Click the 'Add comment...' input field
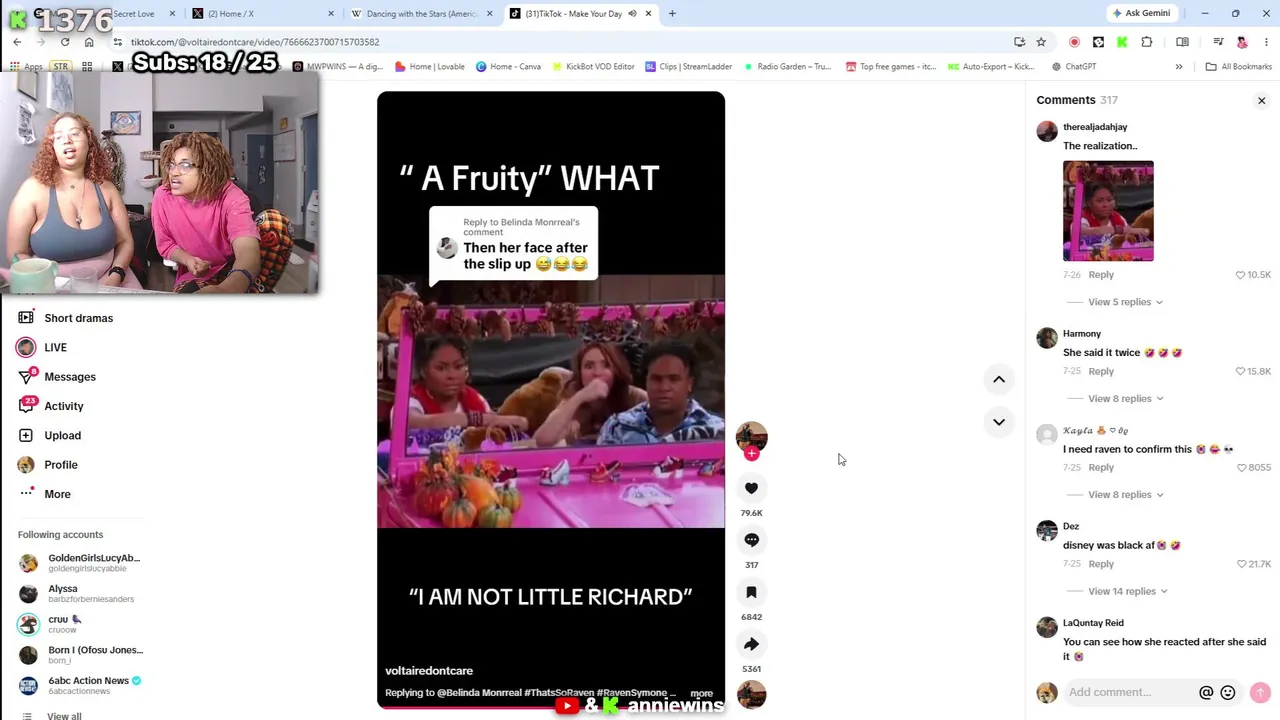Viewport: 1280px width, 720px height. [1130, 692]
